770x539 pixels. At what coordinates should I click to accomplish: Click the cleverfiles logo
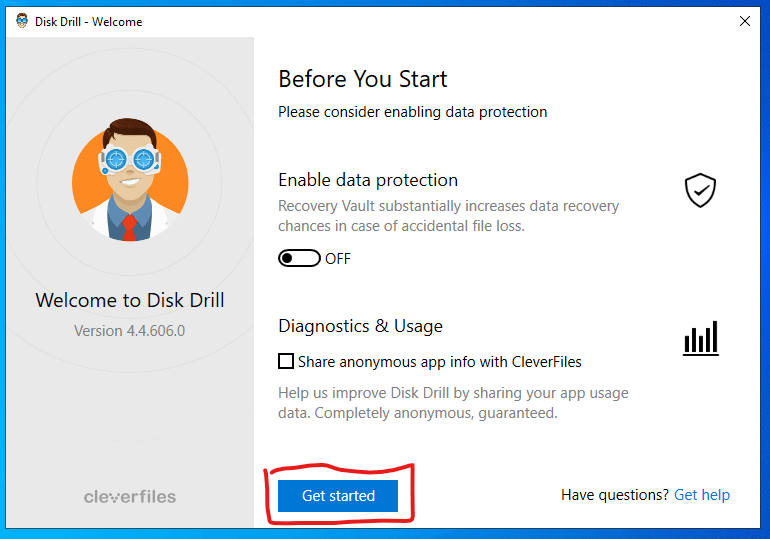pyautogui.click(x=130, y=497)
